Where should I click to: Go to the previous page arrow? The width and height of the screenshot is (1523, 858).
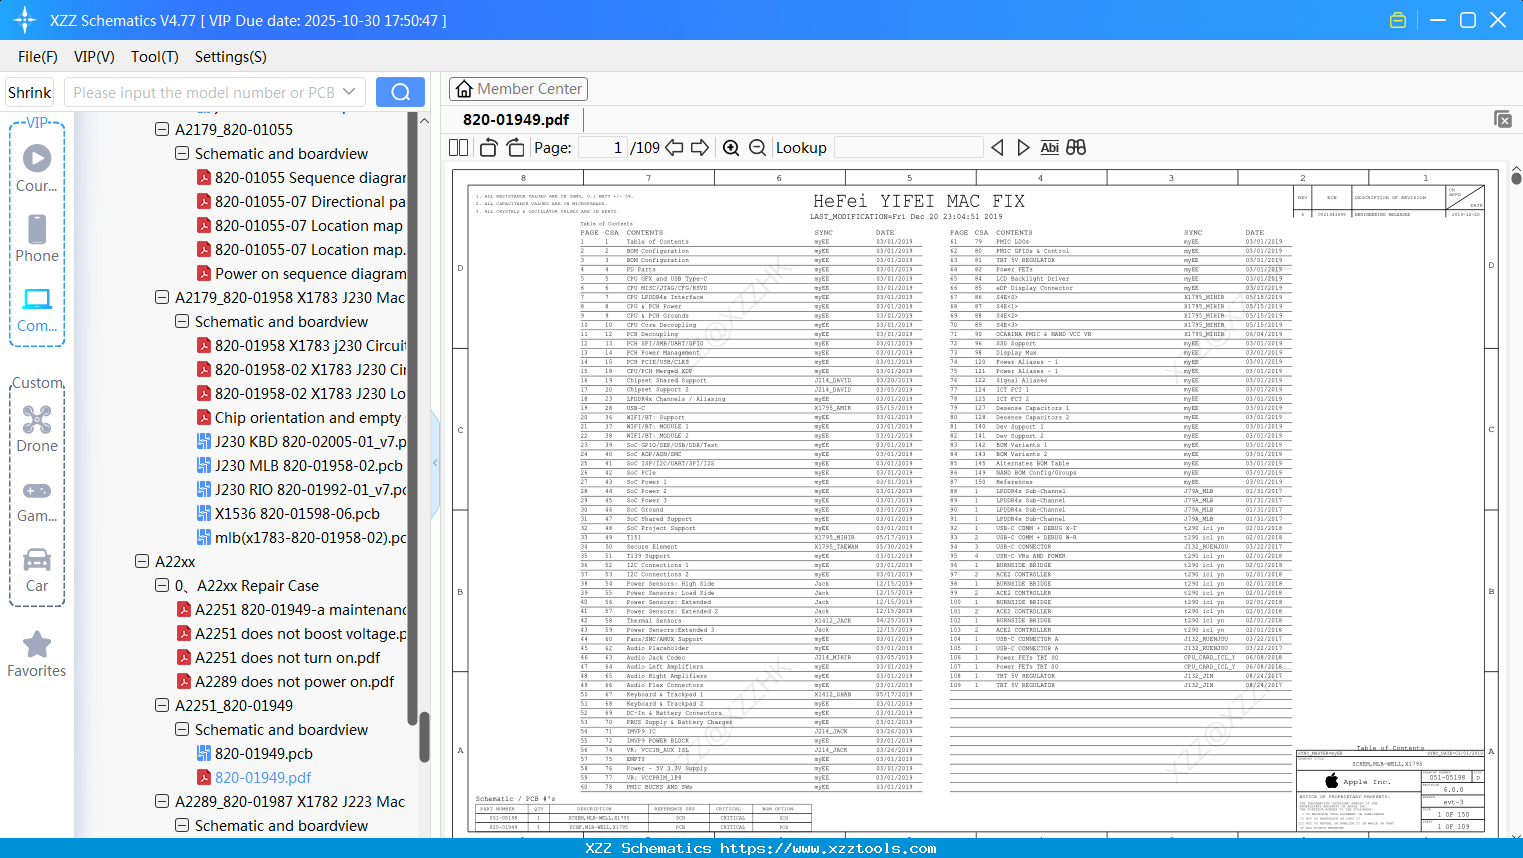pyautogui.click(x=674, y=148)
